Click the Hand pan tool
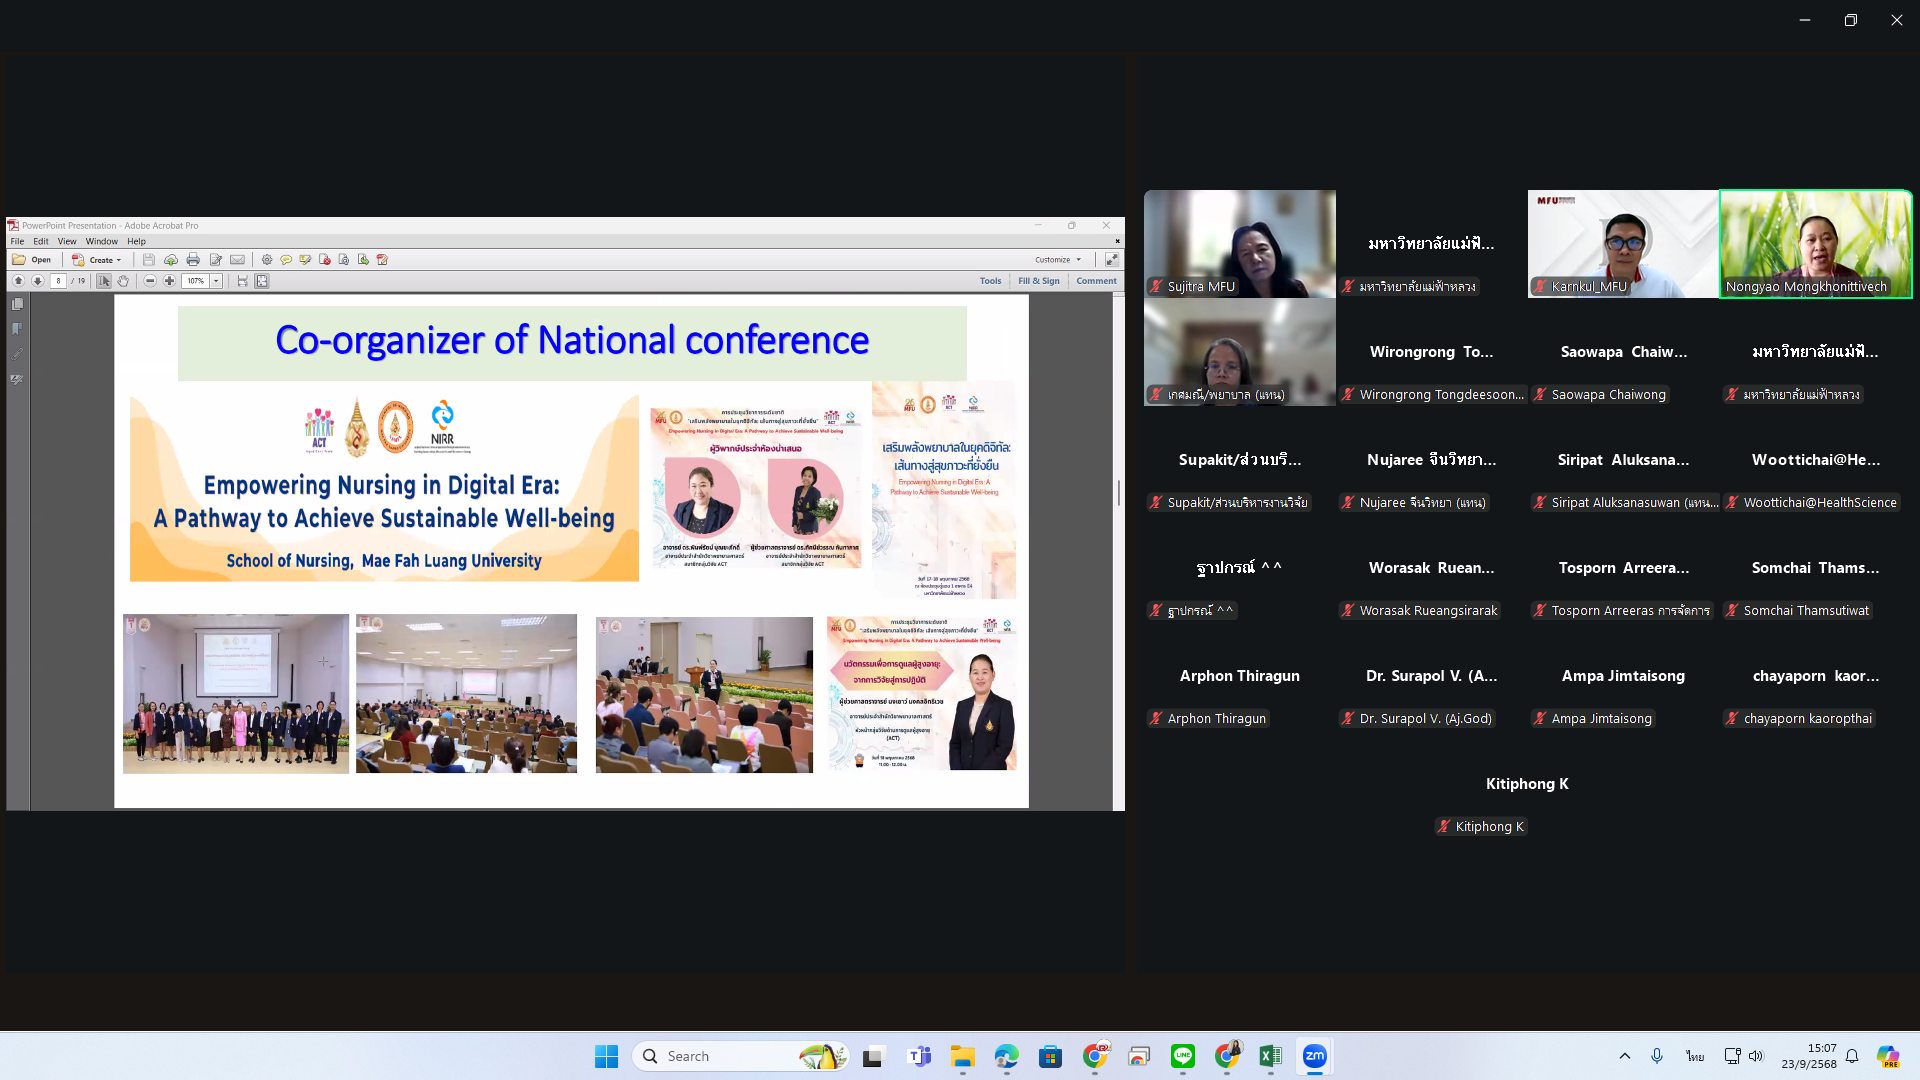 tap(123, 281)
